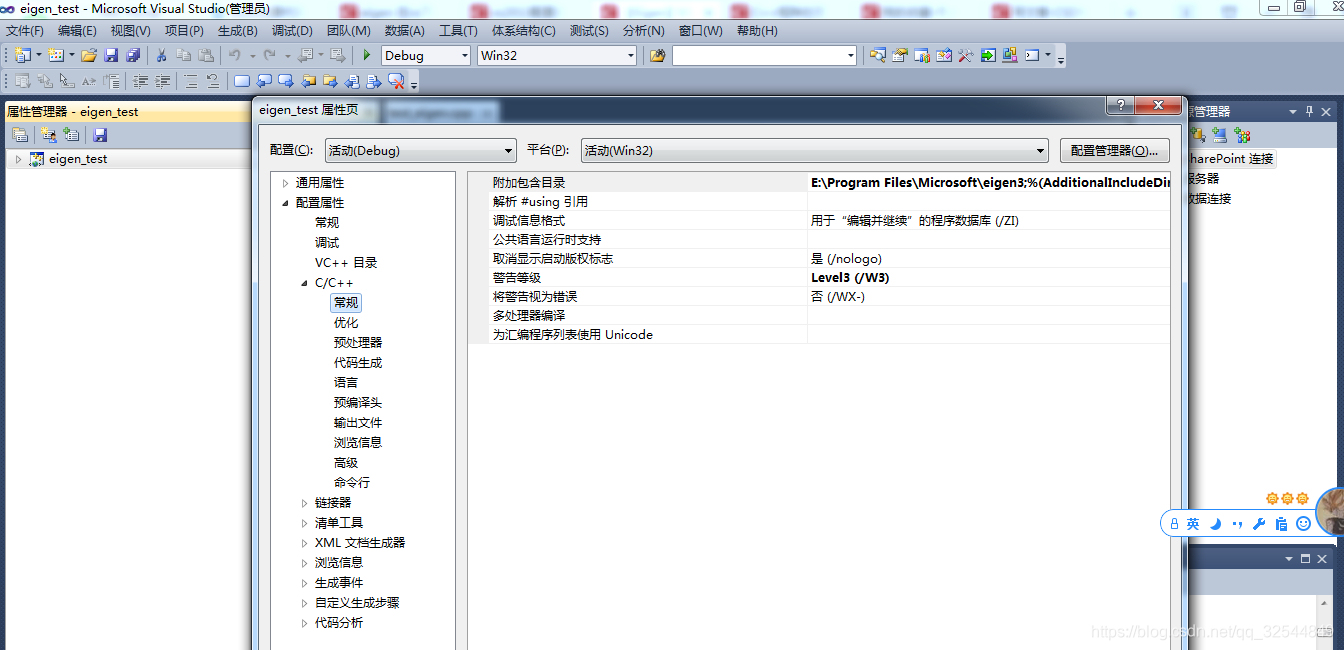Viewport: 1344px width, 650px height.
Task: Open the 文件(F) menu
Action: pos(25,31)
